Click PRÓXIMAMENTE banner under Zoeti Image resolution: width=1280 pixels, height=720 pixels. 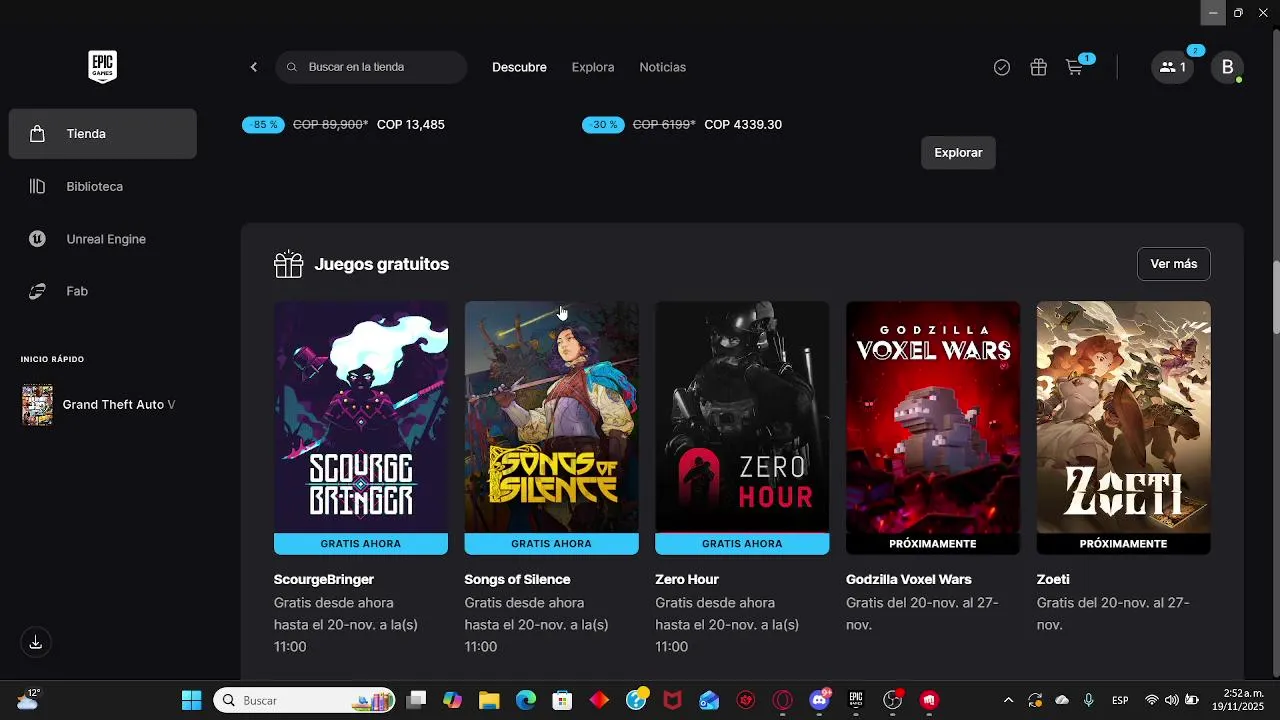click(x=1124, y=544)
